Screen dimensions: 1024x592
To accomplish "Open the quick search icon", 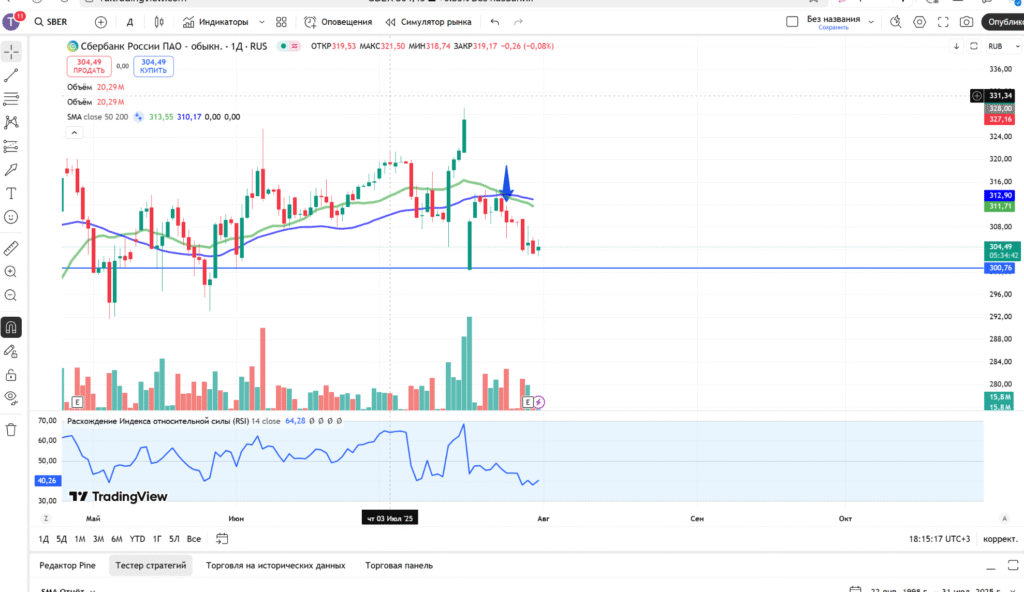I will (x=896, y=22).
